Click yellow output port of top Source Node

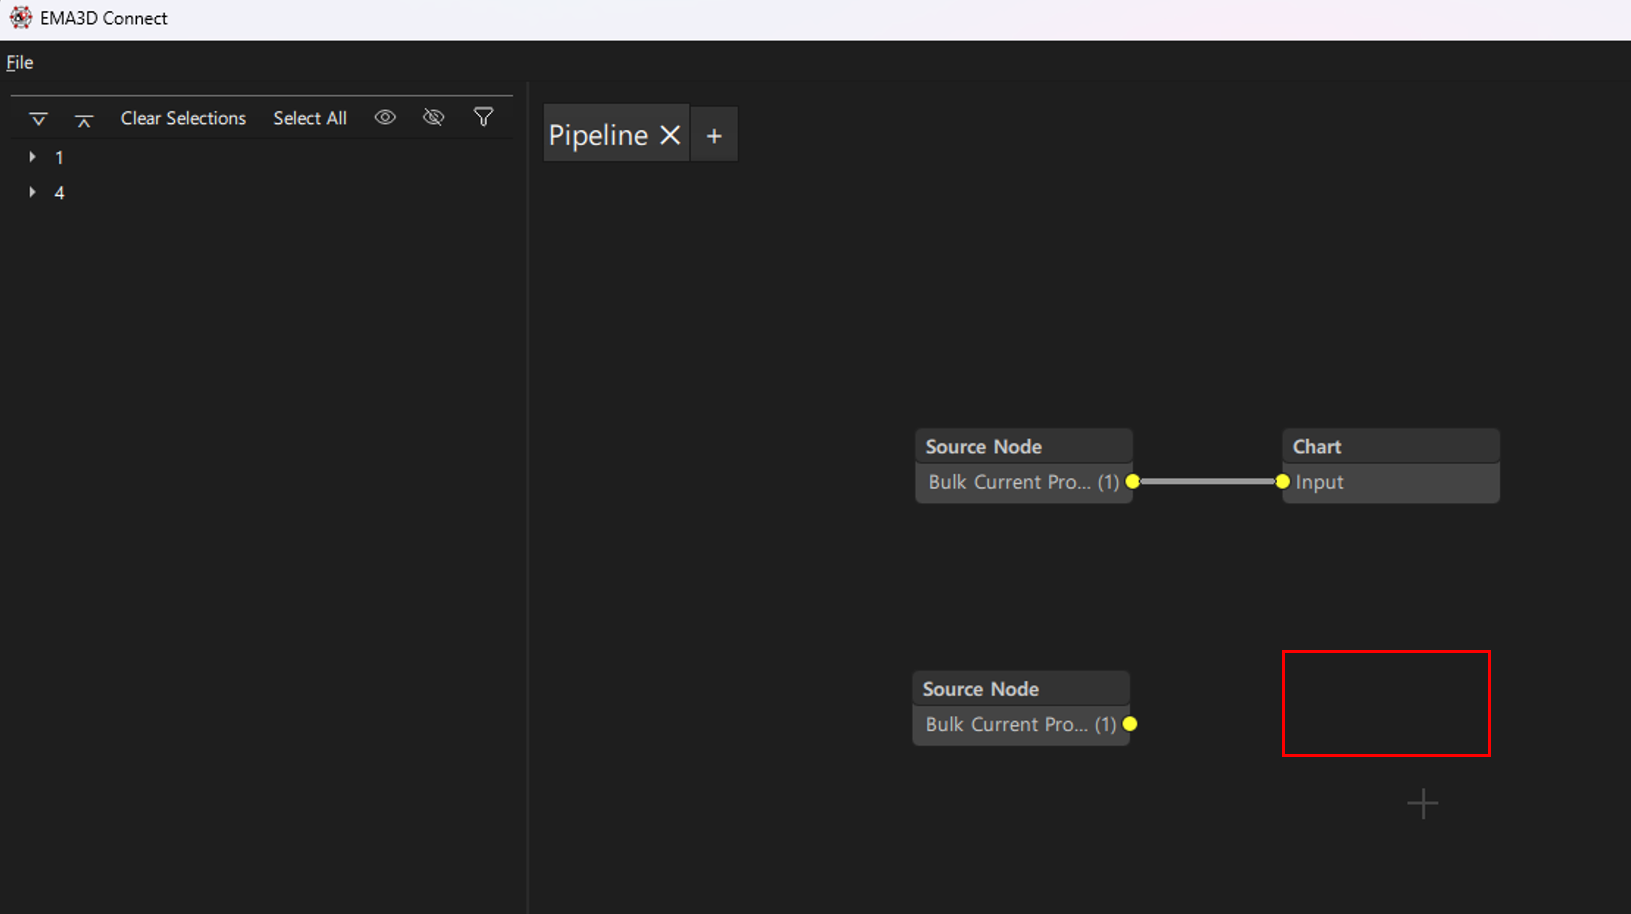click(x=1132, y=482)
